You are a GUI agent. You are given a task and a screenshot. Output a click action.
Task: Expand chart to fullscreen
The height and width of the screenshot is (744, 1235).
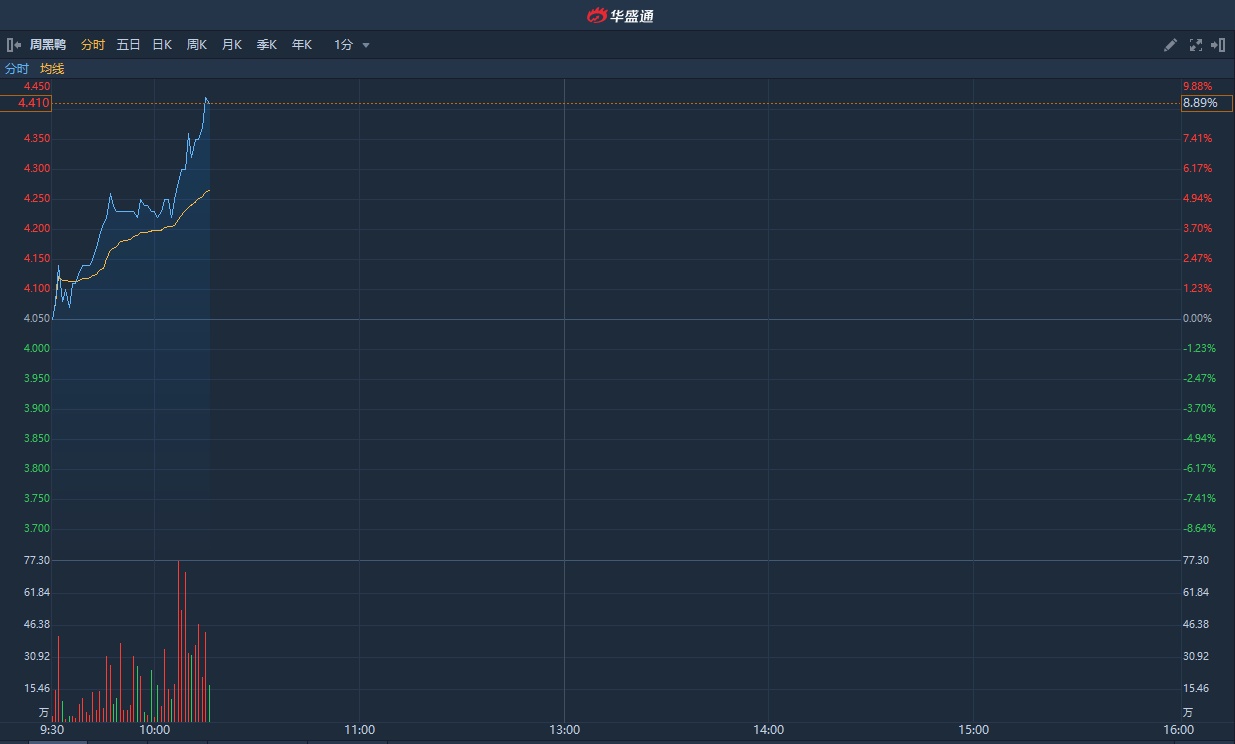point(1195,45)
